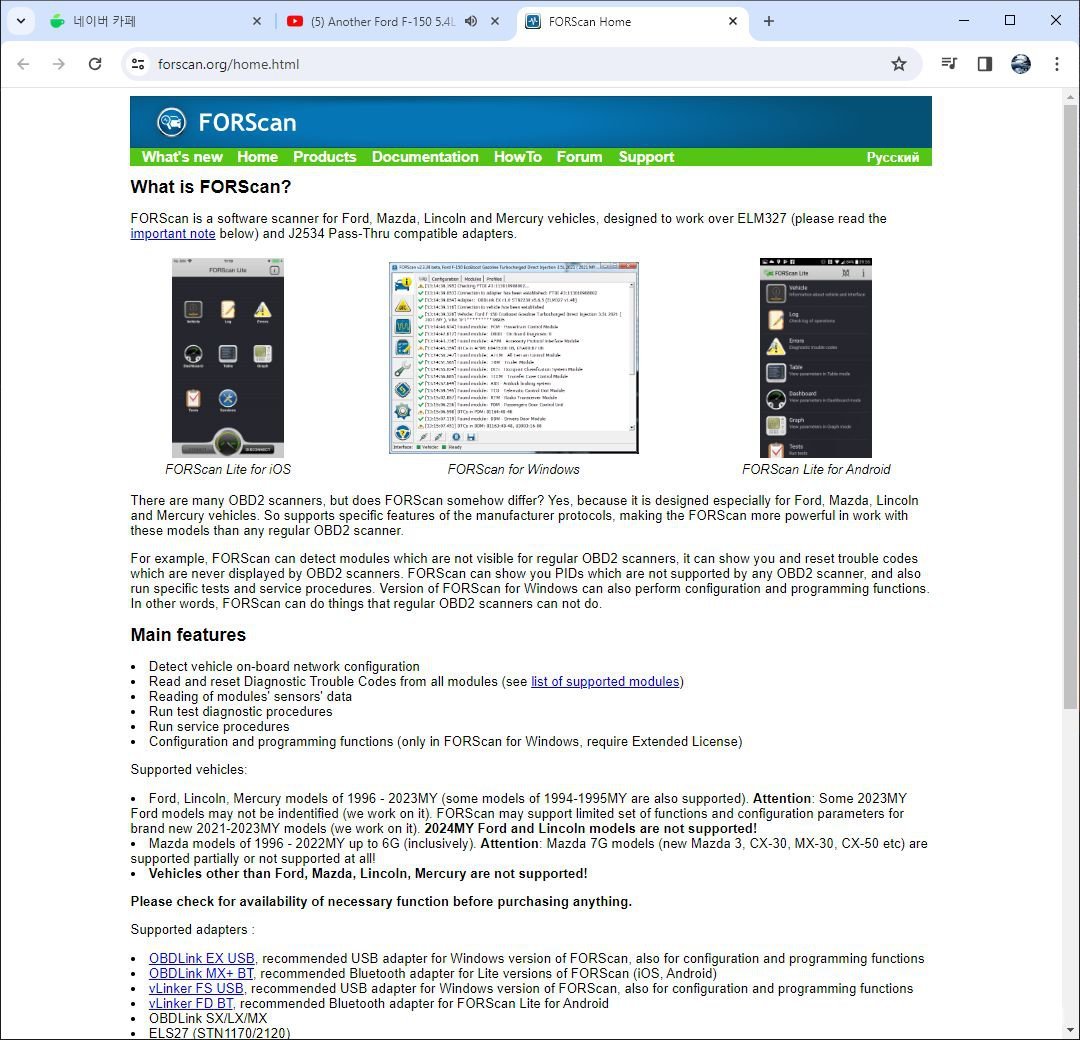Click the 'Supported vehicles:' label
Viewport: 1080px width, 1040px height.
tap(189, 769)
